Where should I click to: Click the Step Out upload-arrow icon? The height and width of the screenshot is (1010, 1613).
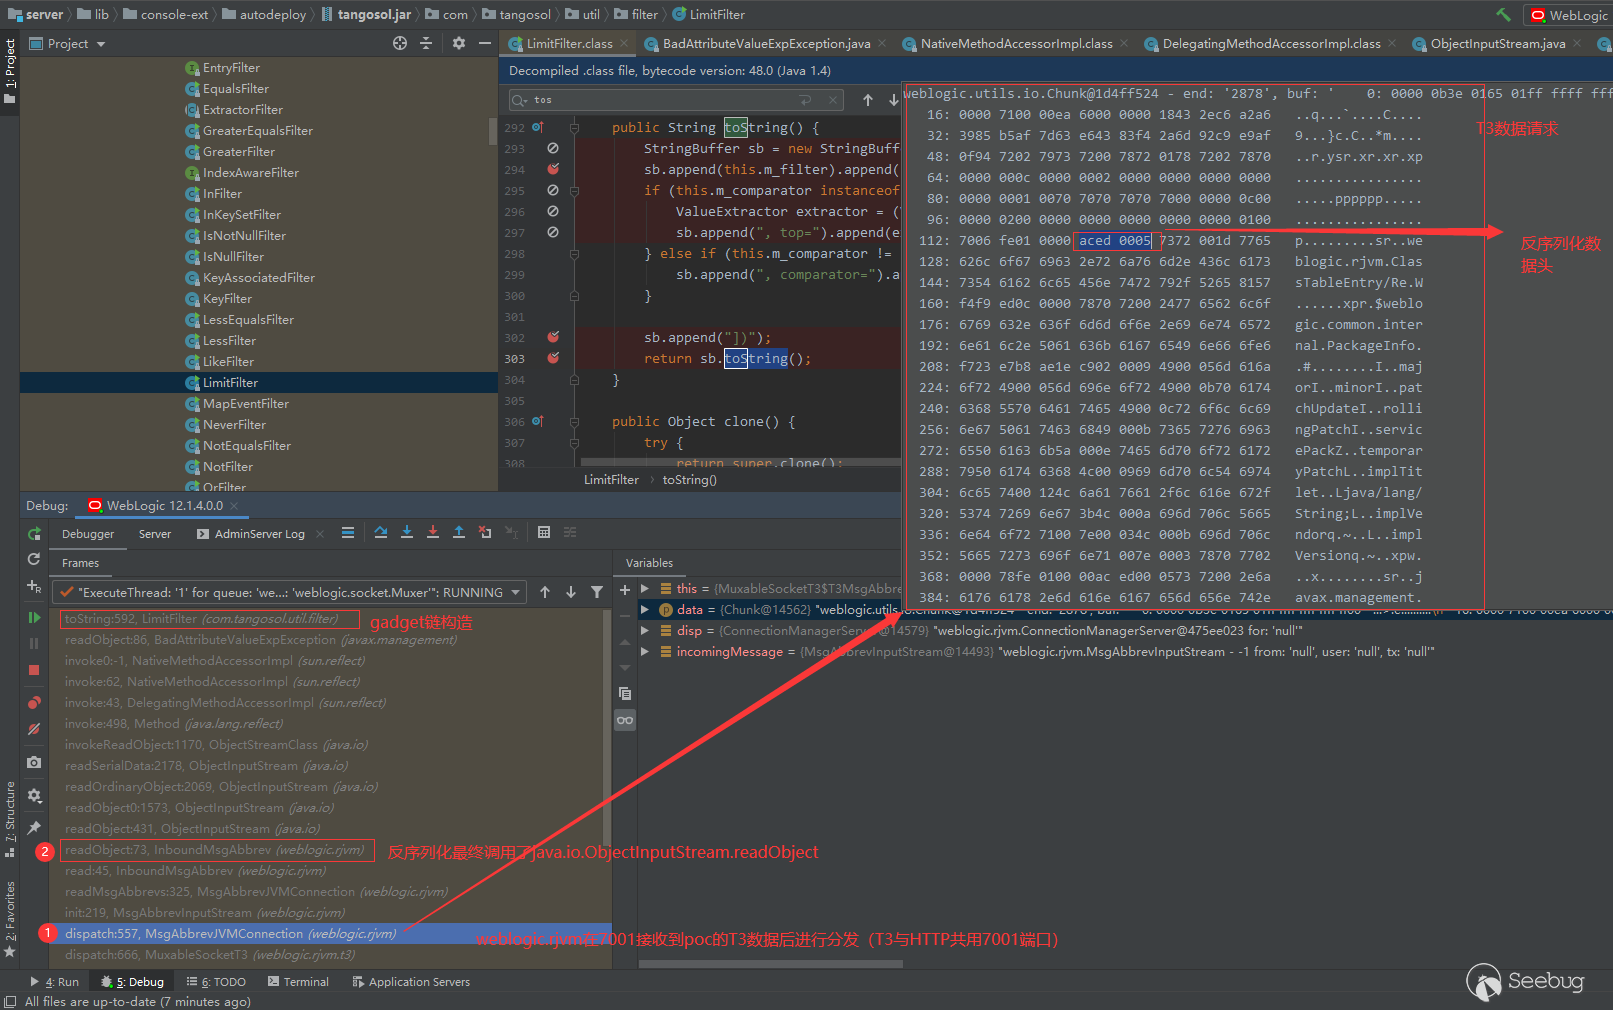[x=459, y=533]
